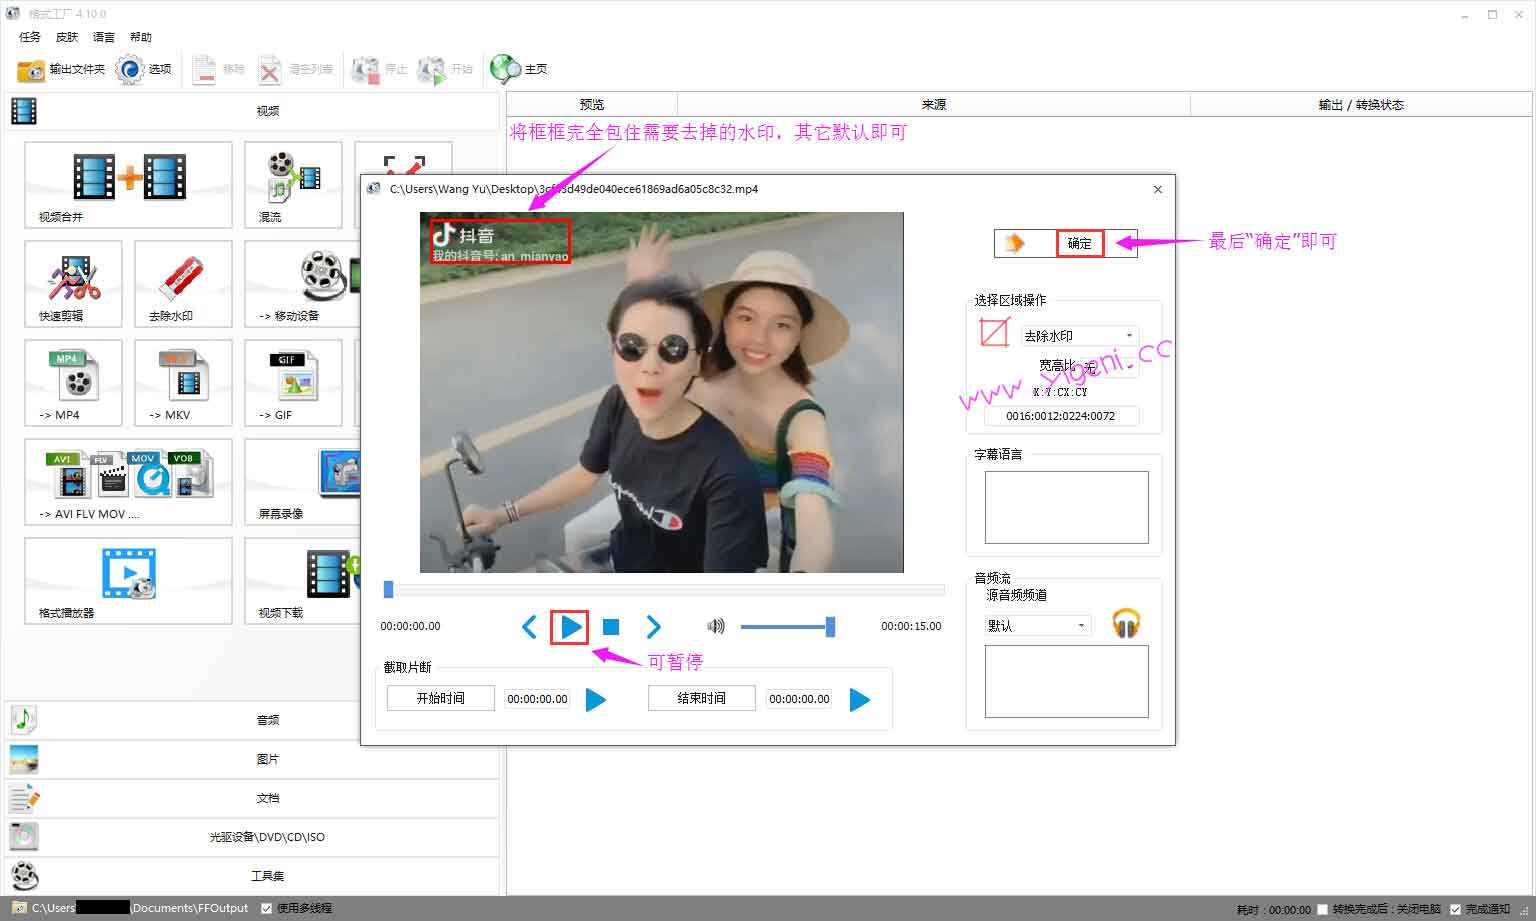This screenshot has height=921, width=1536.
Task: Toggle 转换完成后：关闭电脑 checkbox
Action: [1322, 909]
